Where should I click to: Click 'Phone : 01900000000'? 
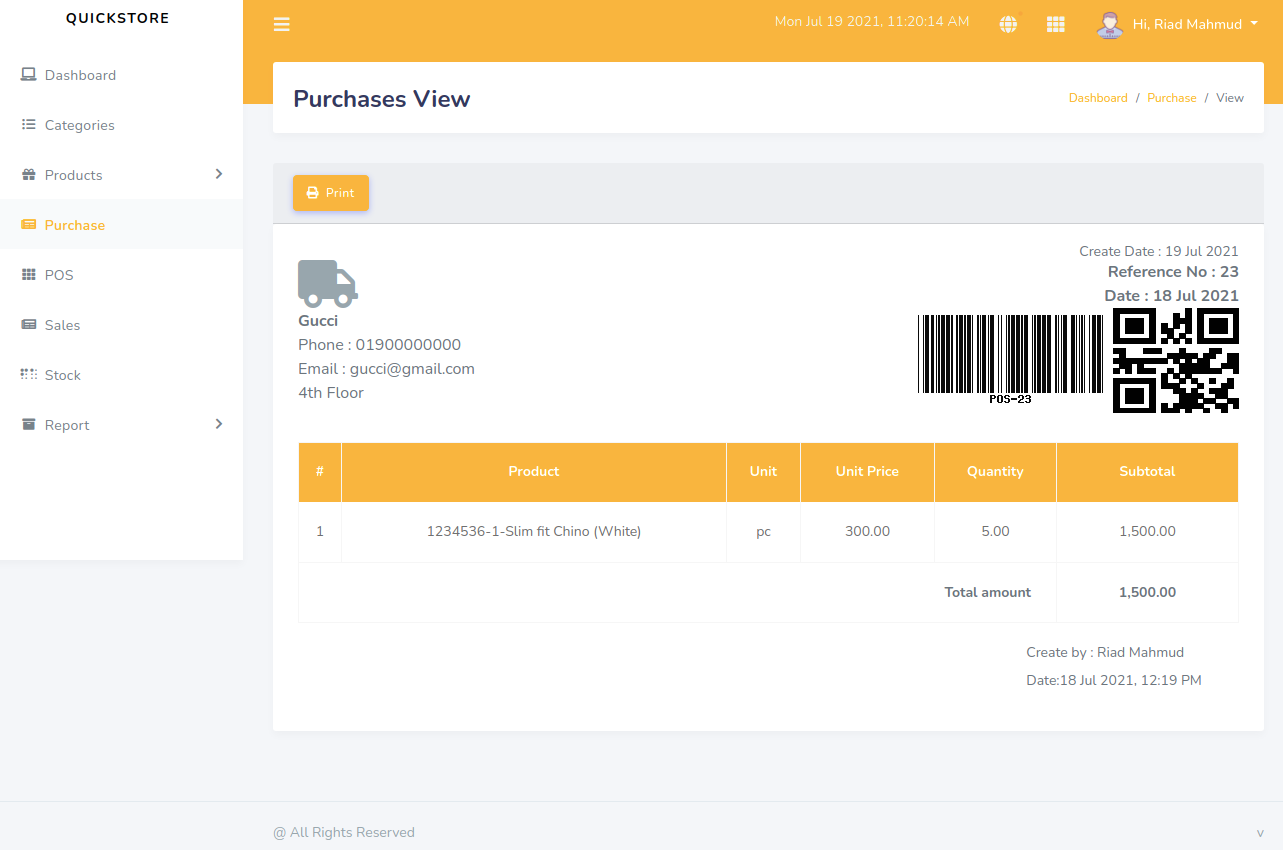(x=380, y=345)
